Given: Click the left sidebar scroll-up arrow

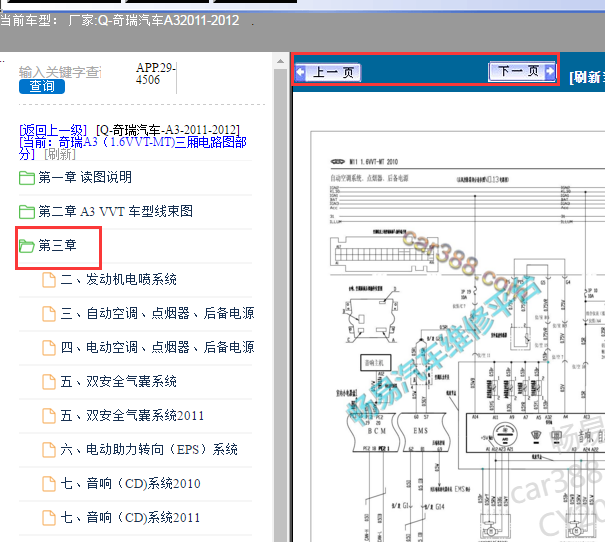Looking at the screenshot, I should [x=281, y=61].
